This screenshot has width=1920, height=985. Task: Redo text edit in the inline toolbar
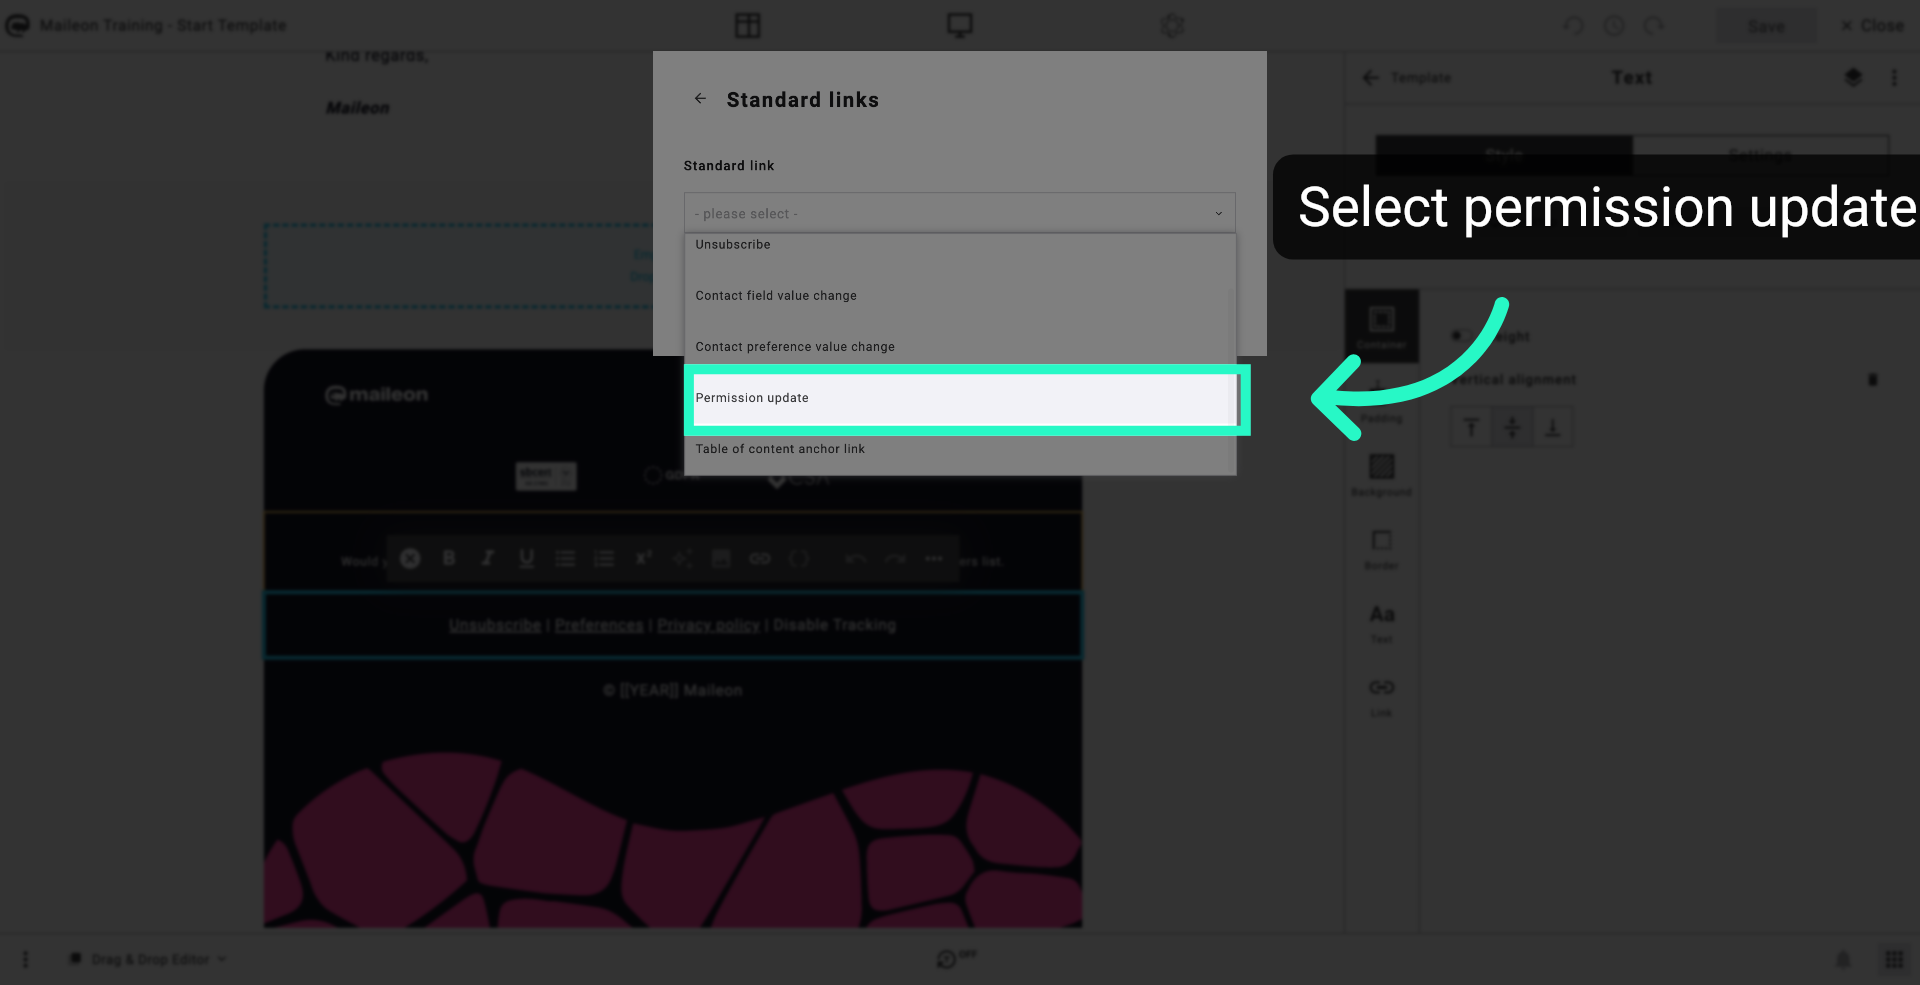pyautogui.click(x=895, y=558)
